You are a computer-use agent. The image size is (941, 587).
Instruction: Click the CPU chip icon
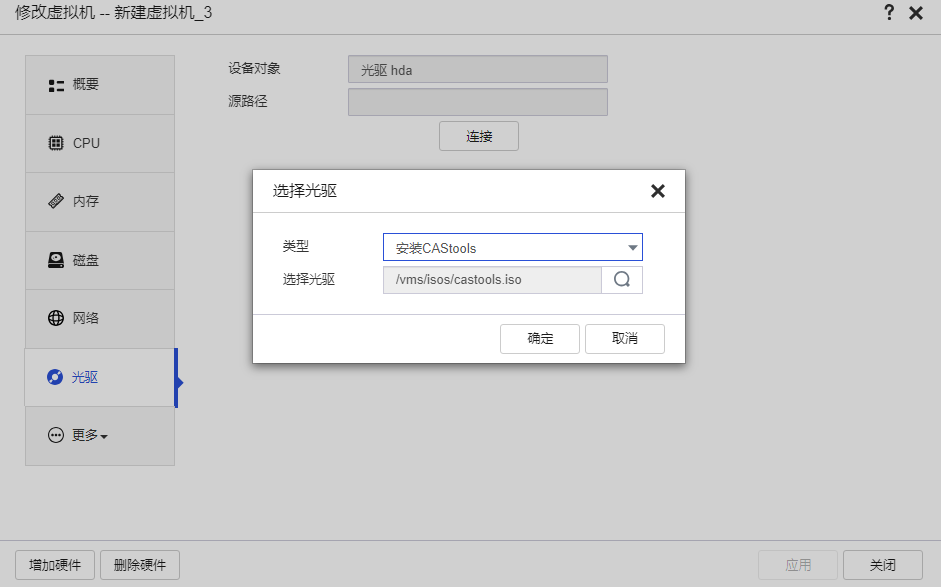(56, 143)
